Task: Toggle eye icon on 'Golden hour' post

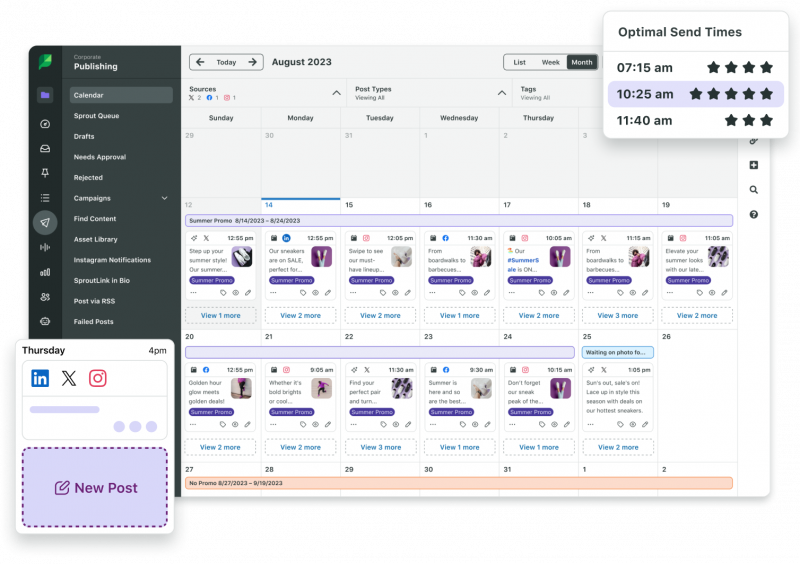Action: 235,425
